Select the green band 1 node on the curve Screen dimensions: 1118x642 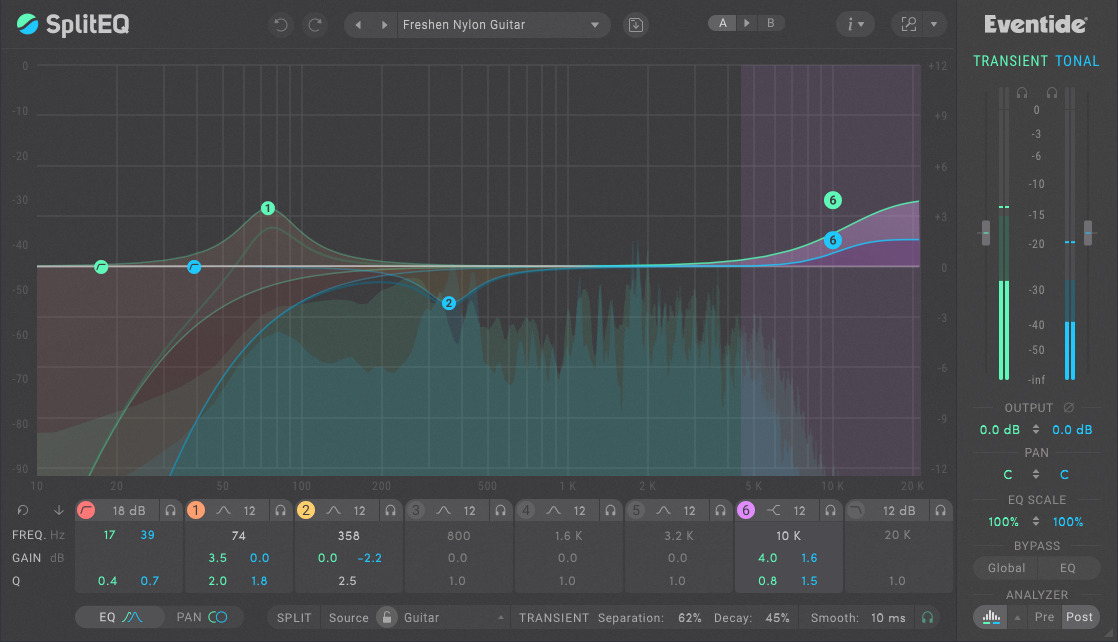coord(267,208)
